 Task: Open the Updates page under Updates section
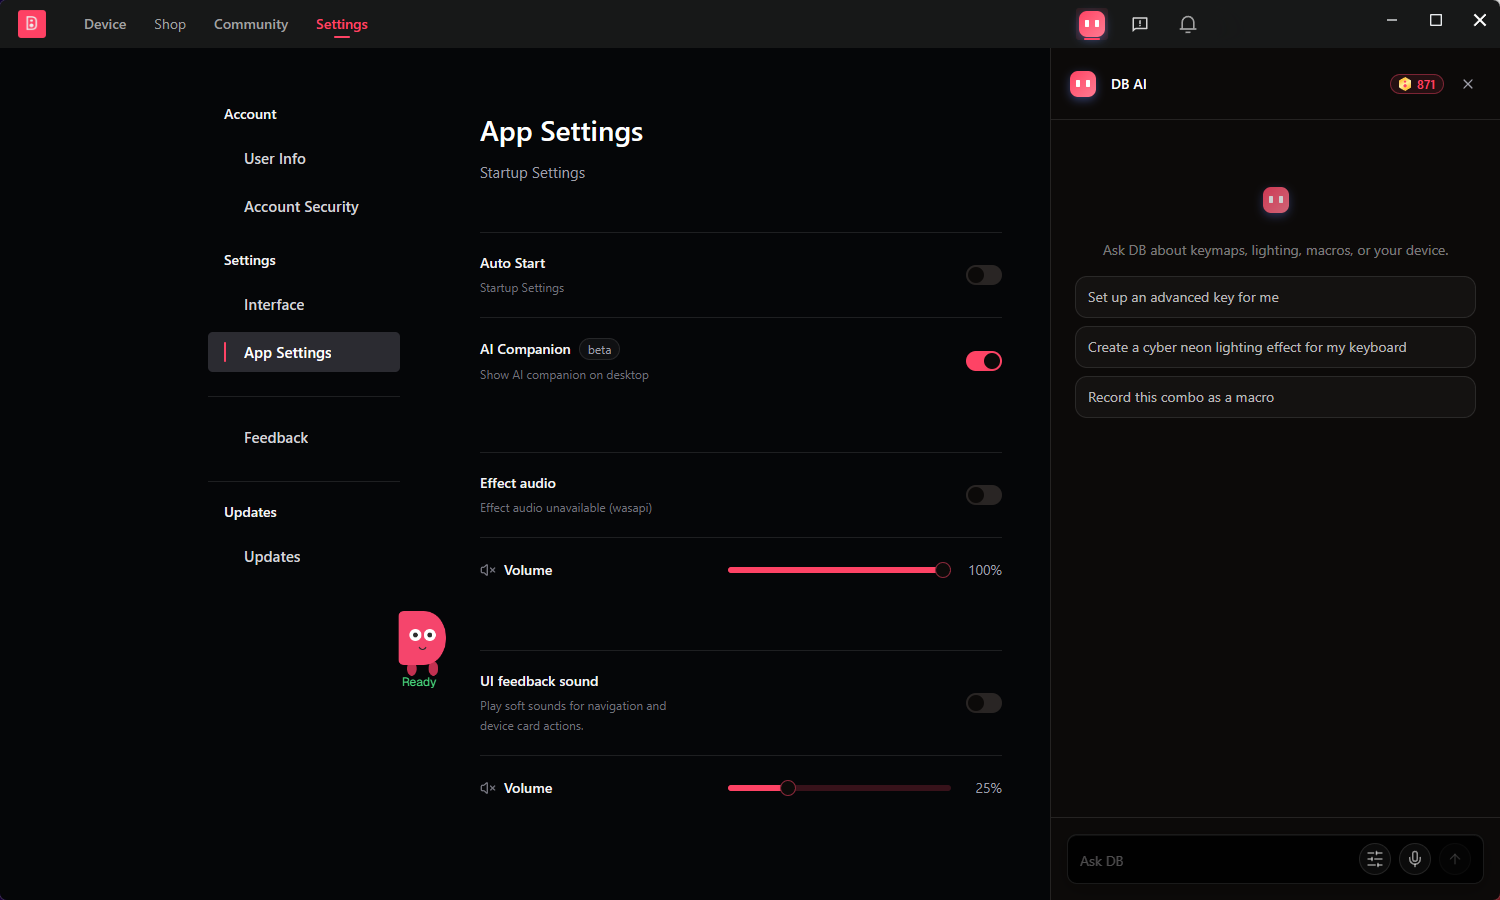click(304, 557)
